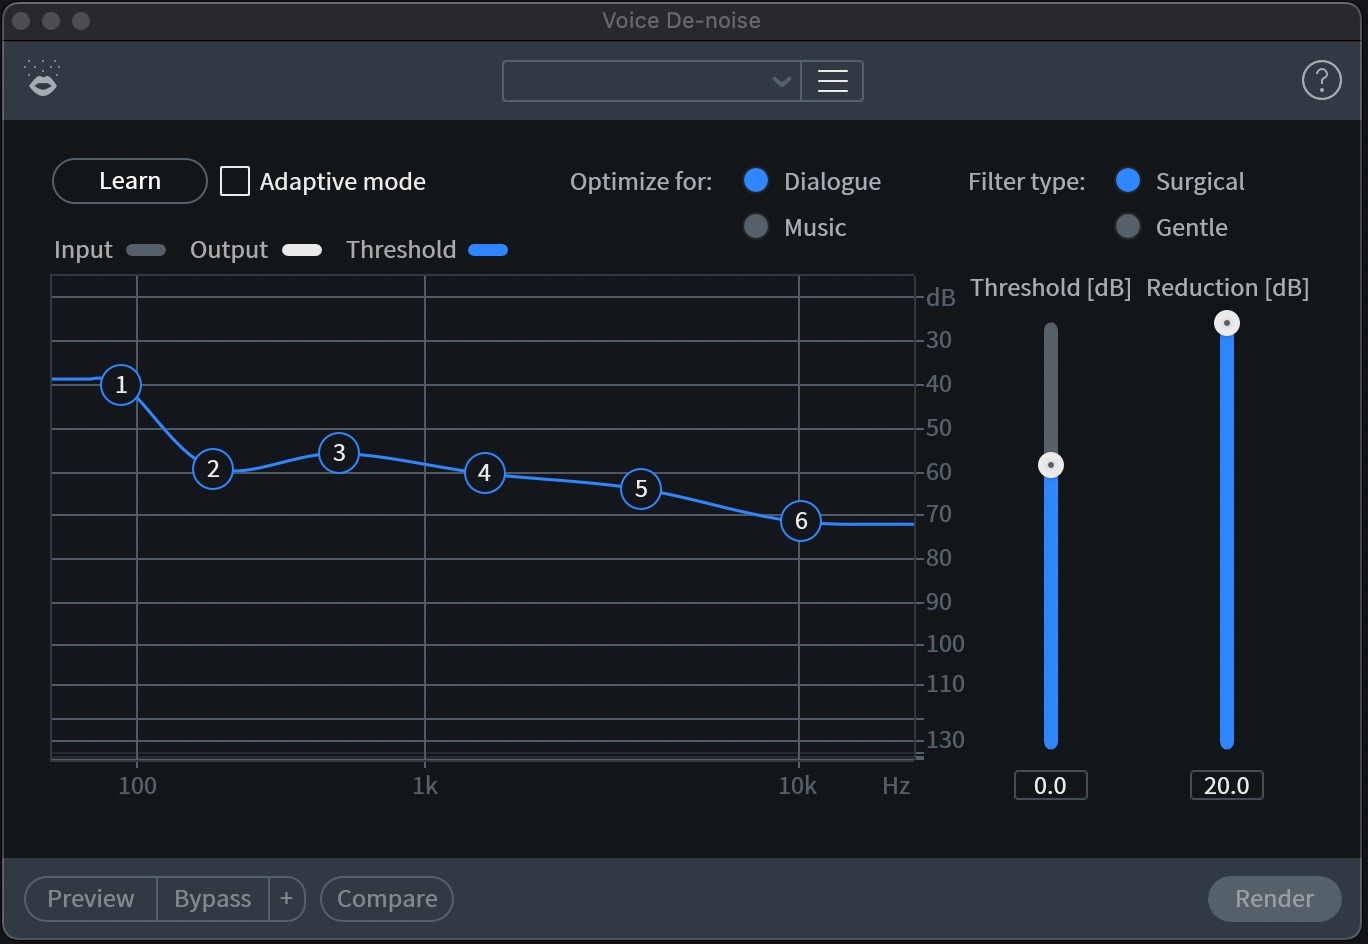Screen dimensions: 1368x944
Task: Click the Threshold value field 0.0
Action: pyautogui.click(x=1050, y=786)
